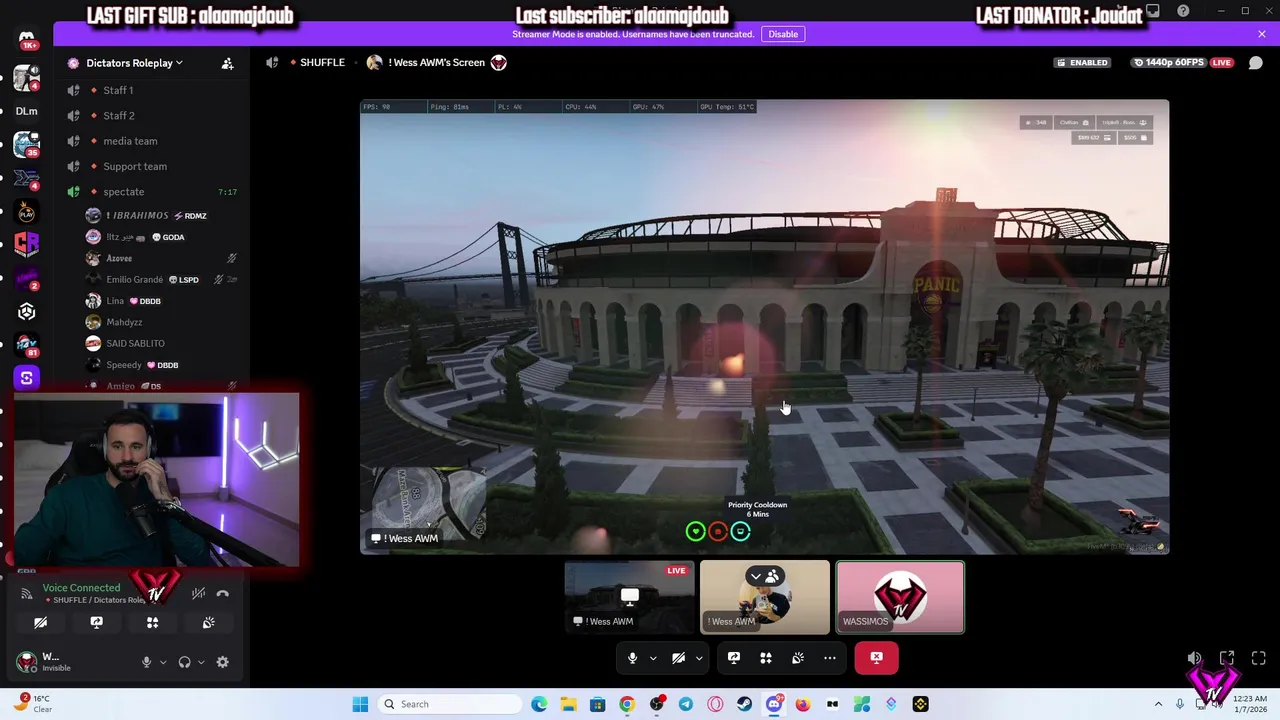
Task: Open the server inbox icon in title bar
Action: tap(1153, 11)
